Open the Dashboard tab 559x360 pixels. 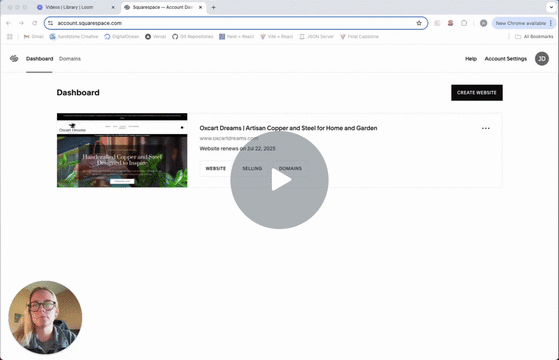[x=39, y=58]
